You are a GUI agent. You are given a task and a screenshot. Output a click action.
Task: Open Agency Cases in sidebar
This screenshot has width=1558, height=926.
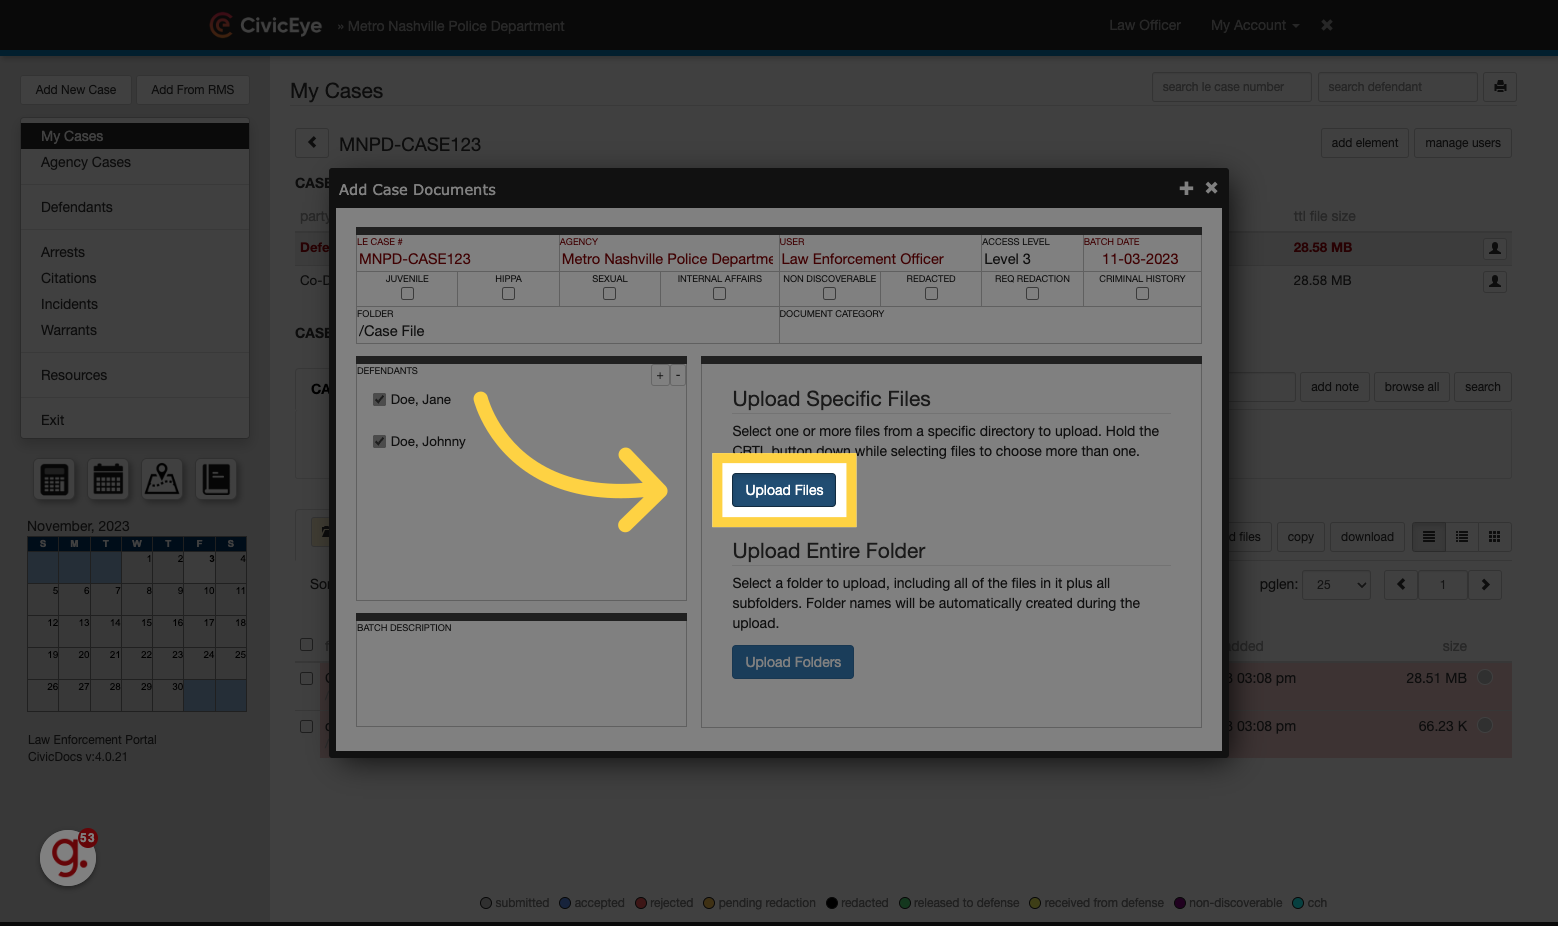135,162
